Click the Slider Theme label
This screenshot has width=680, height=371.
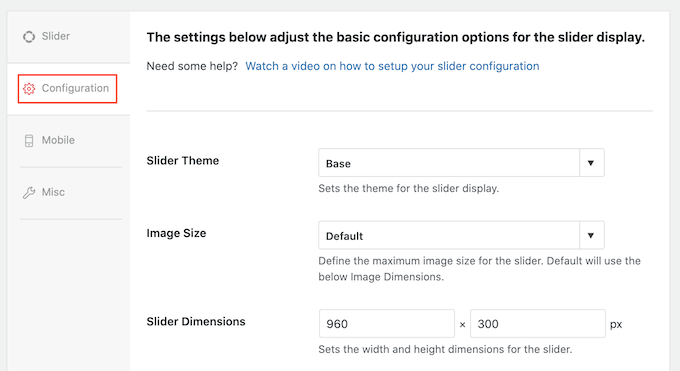point(183,161)
